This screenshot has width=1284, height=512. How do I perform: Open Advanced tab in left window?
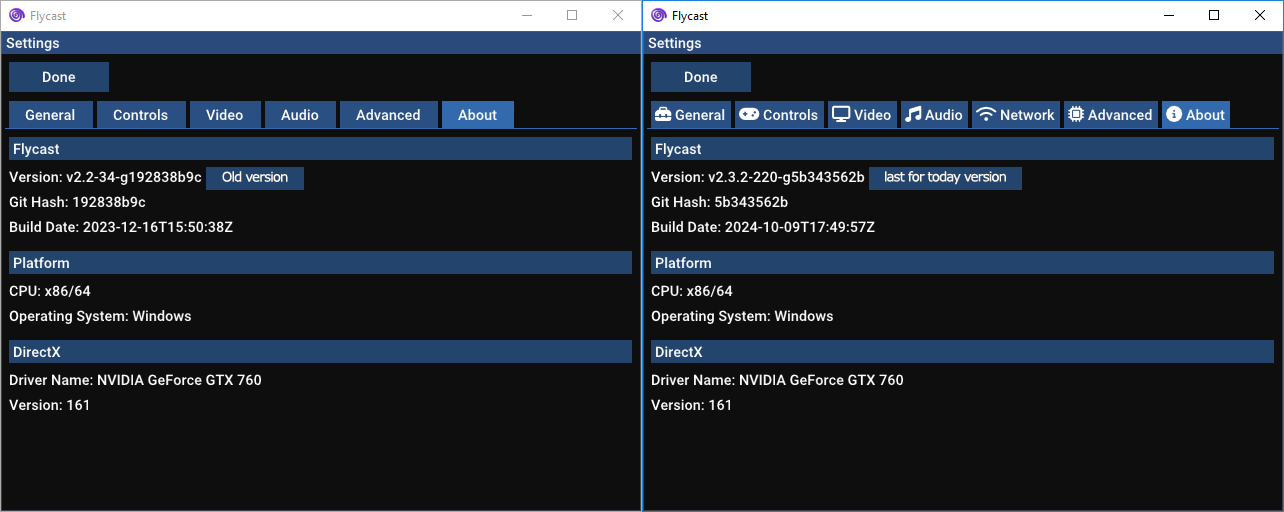pyautogui.click(x=388, y=115)
